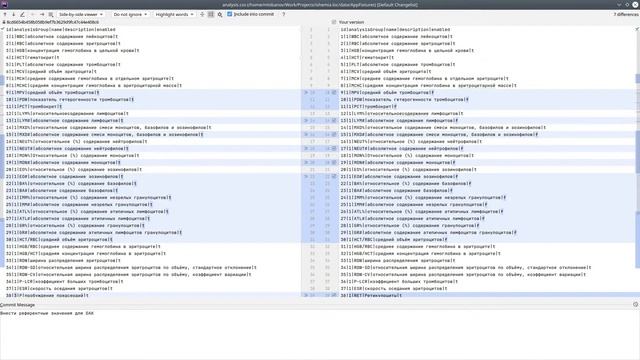Image resolution: width=640 pixels, height=360 pixels.
Task: Click the right arrow in diff toolbar
Action: coord(42,14)
